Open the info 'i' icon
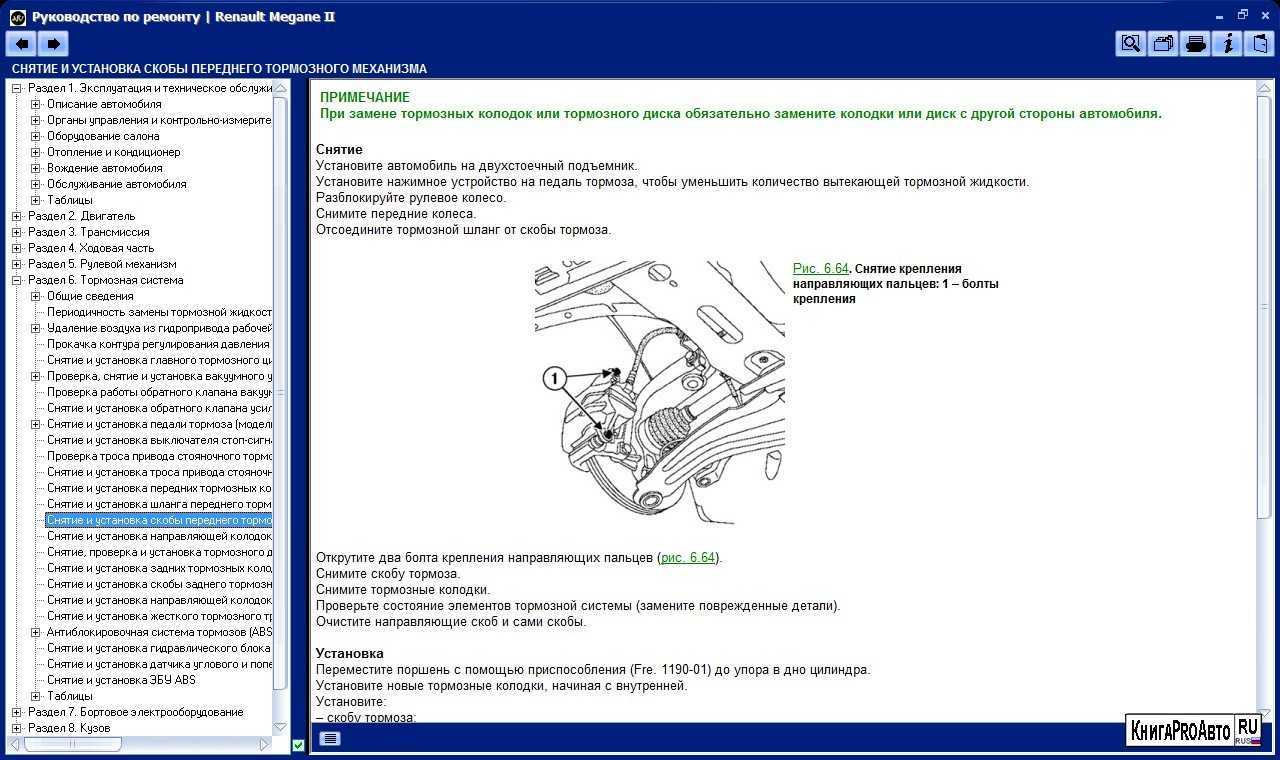The height and width of the screenshot is (760, 1280). [1227, 43]
